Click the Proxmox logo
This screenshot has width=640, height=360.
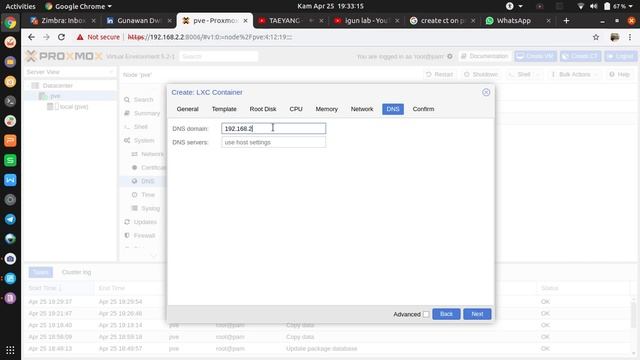point(64,56)
